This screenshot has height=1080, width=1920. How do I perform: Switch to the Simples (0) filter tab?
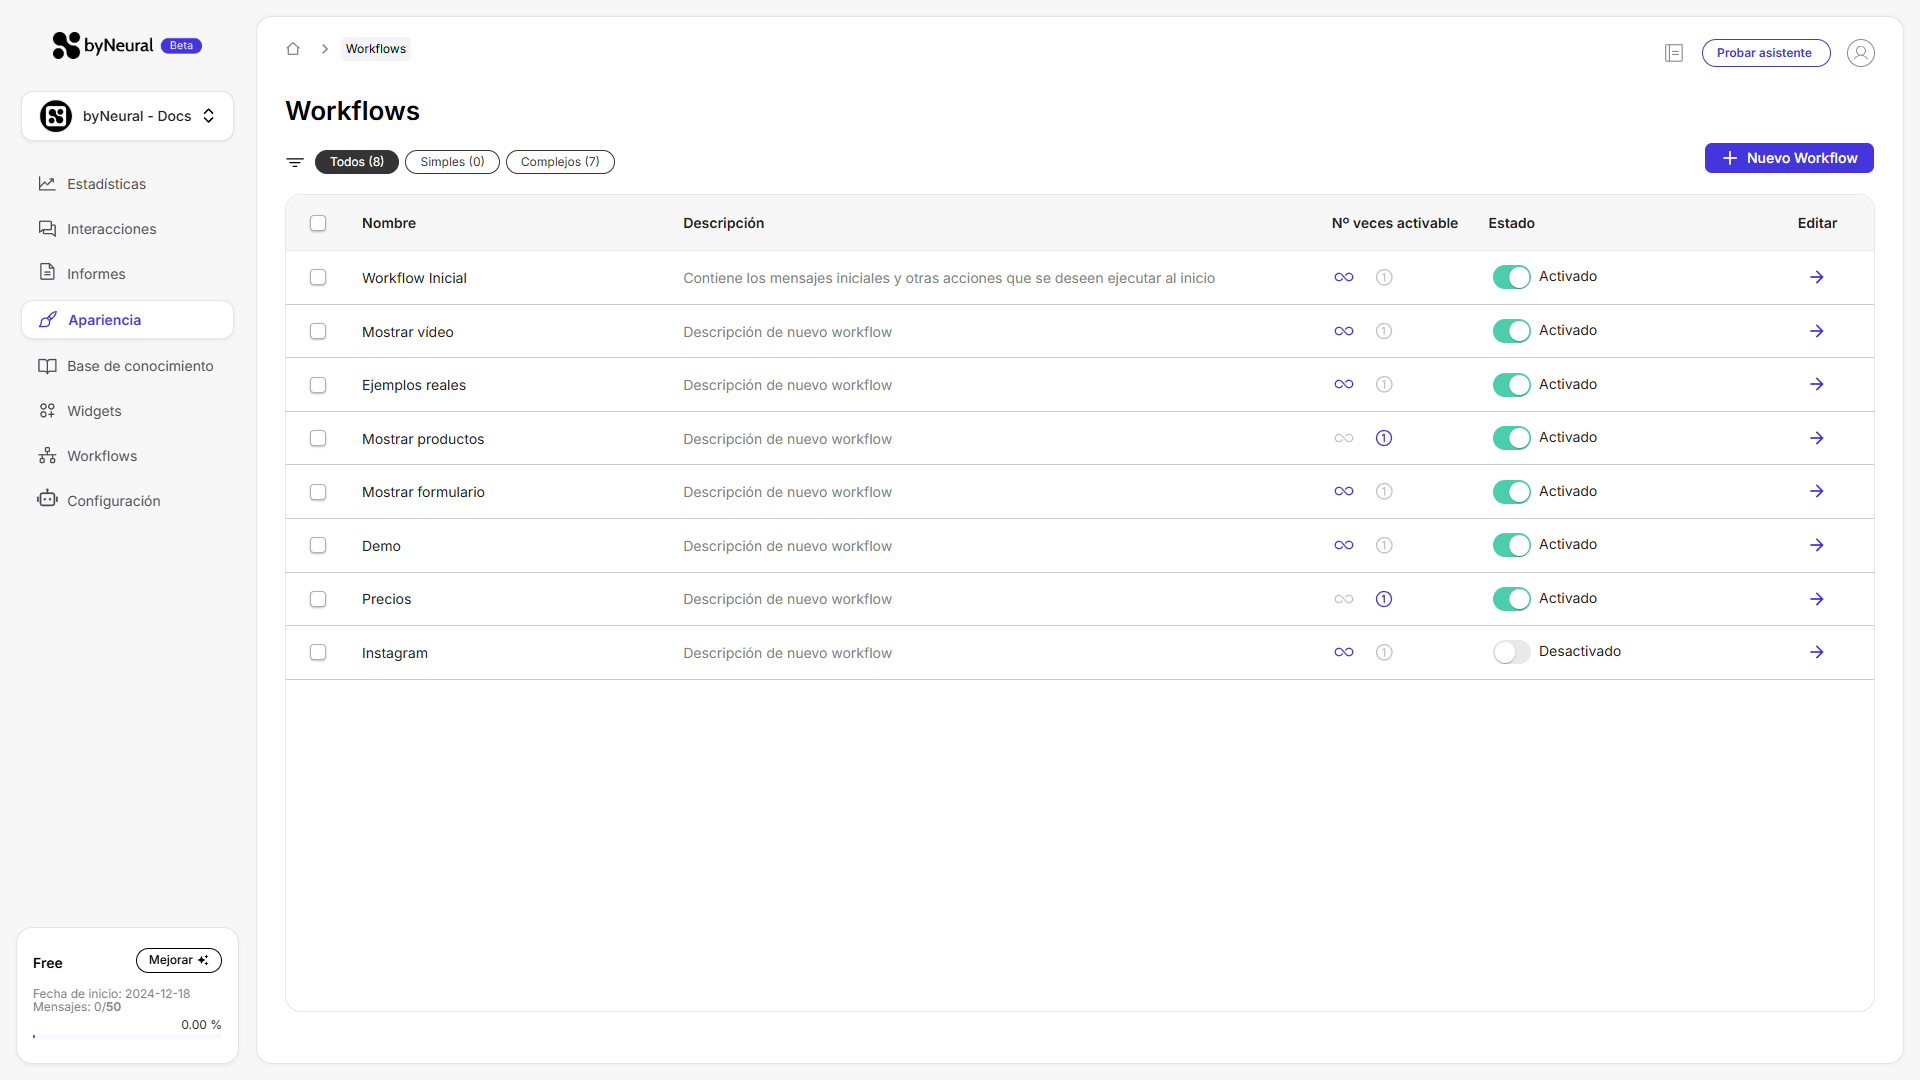(452, 162)
